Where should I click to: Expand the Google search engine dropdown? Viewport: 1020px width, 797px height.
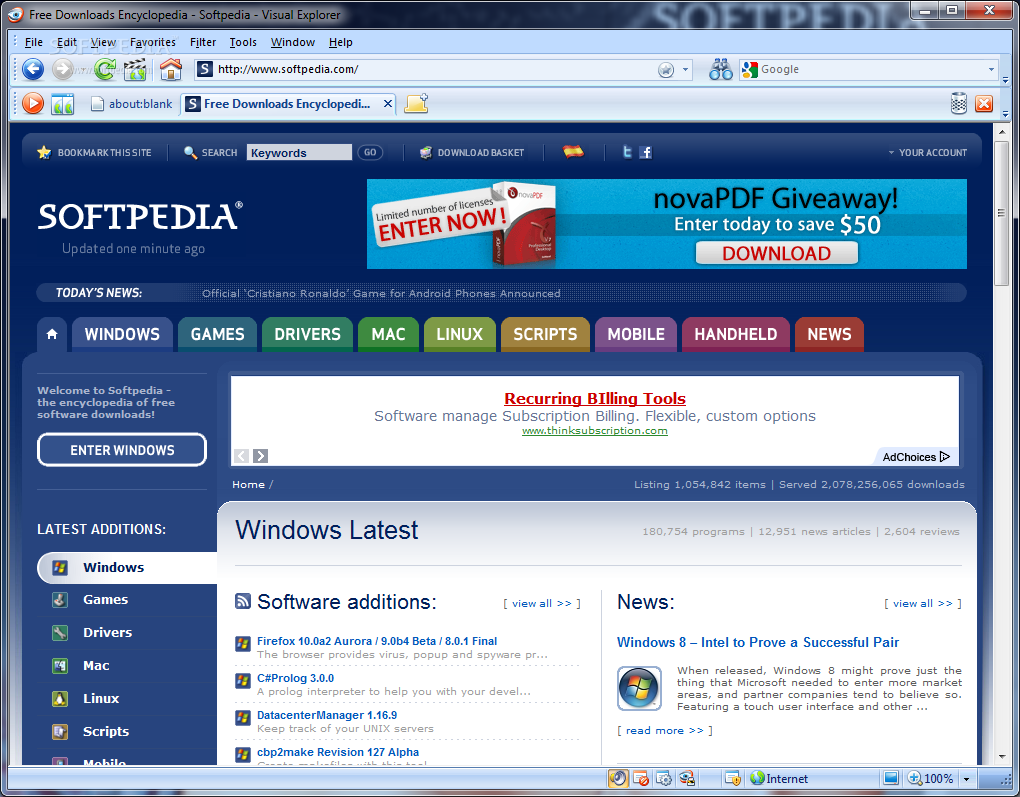coord(991,70)
